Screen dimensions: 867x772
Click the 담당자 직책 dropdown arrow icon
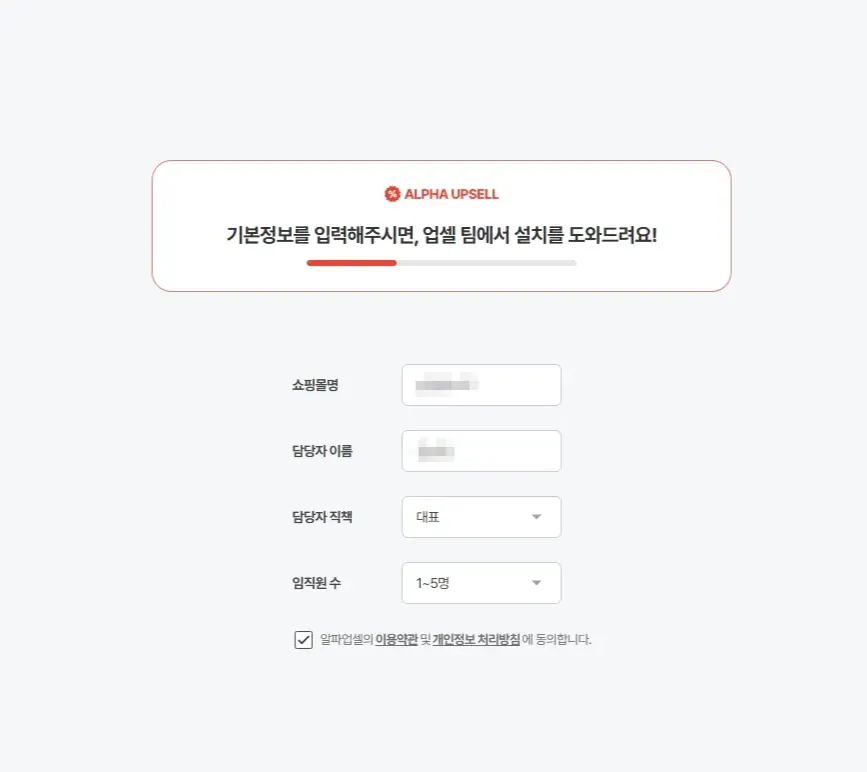tap(536, 517)
